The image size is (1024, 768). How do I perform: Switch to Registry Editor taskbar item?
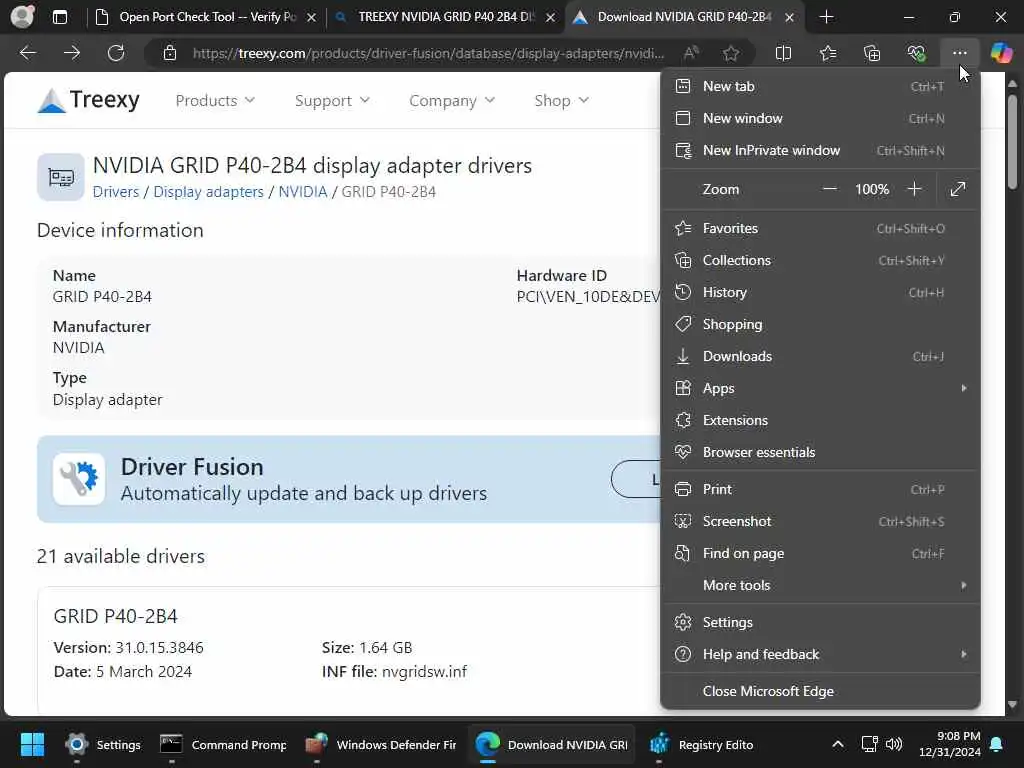click(704, 744)
